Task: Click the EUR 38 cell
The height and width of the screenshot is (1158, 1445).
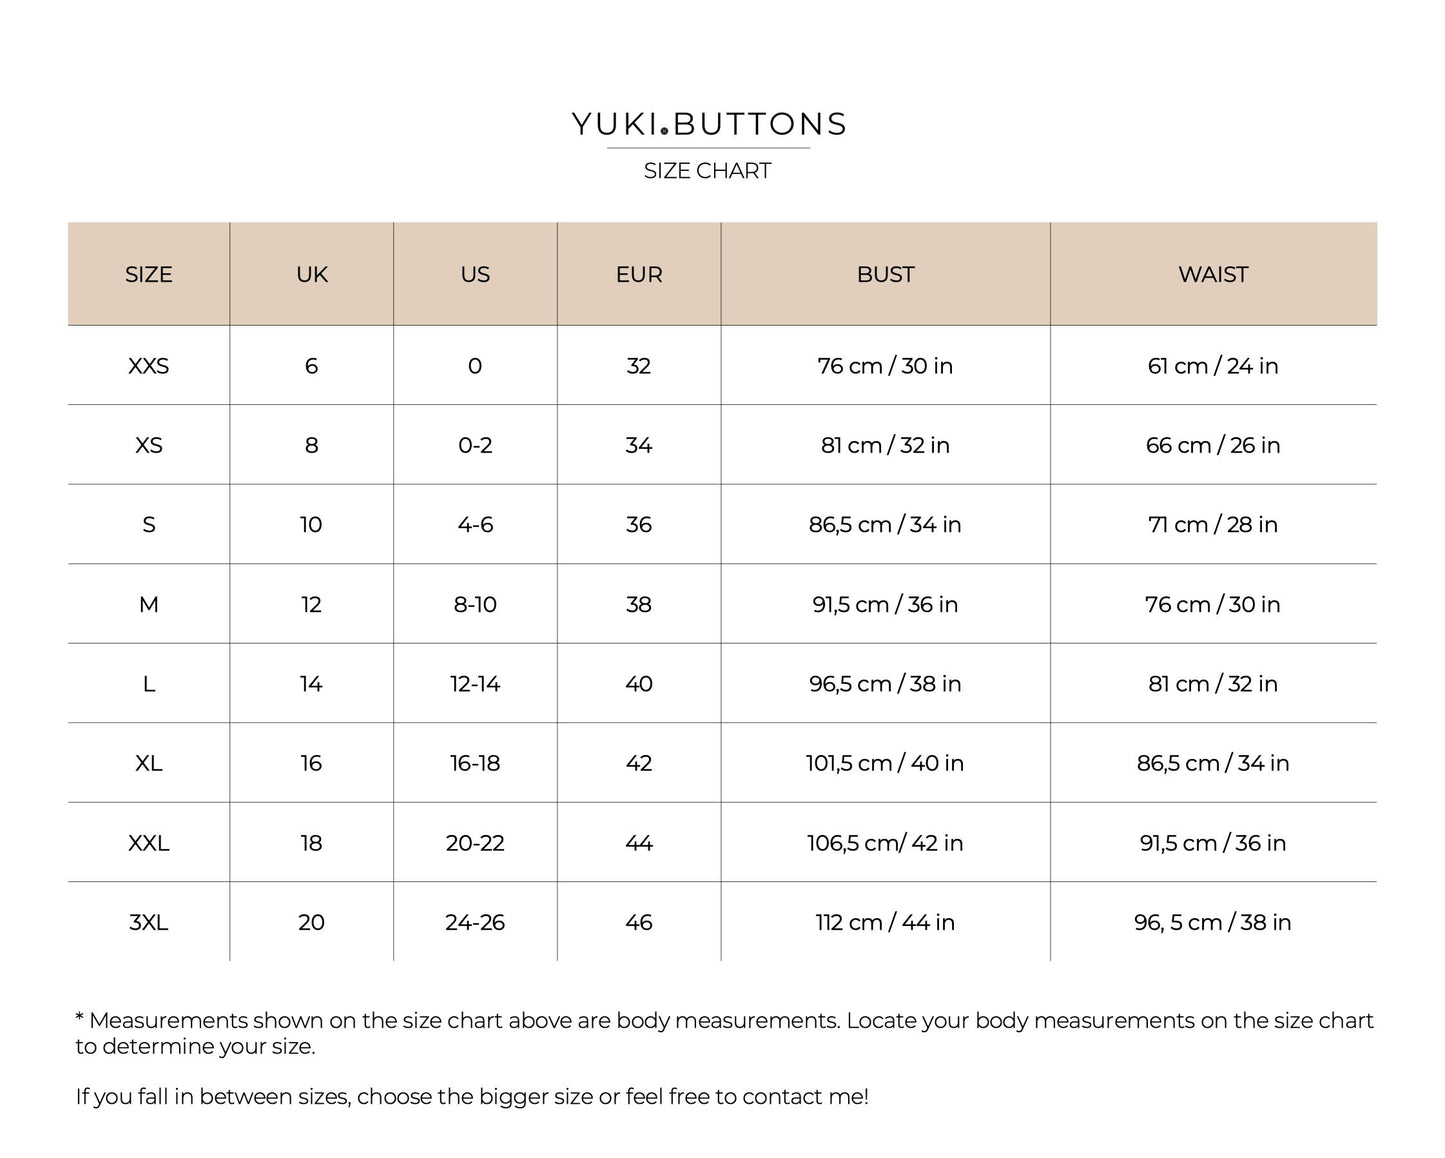Action: point(638,604)
